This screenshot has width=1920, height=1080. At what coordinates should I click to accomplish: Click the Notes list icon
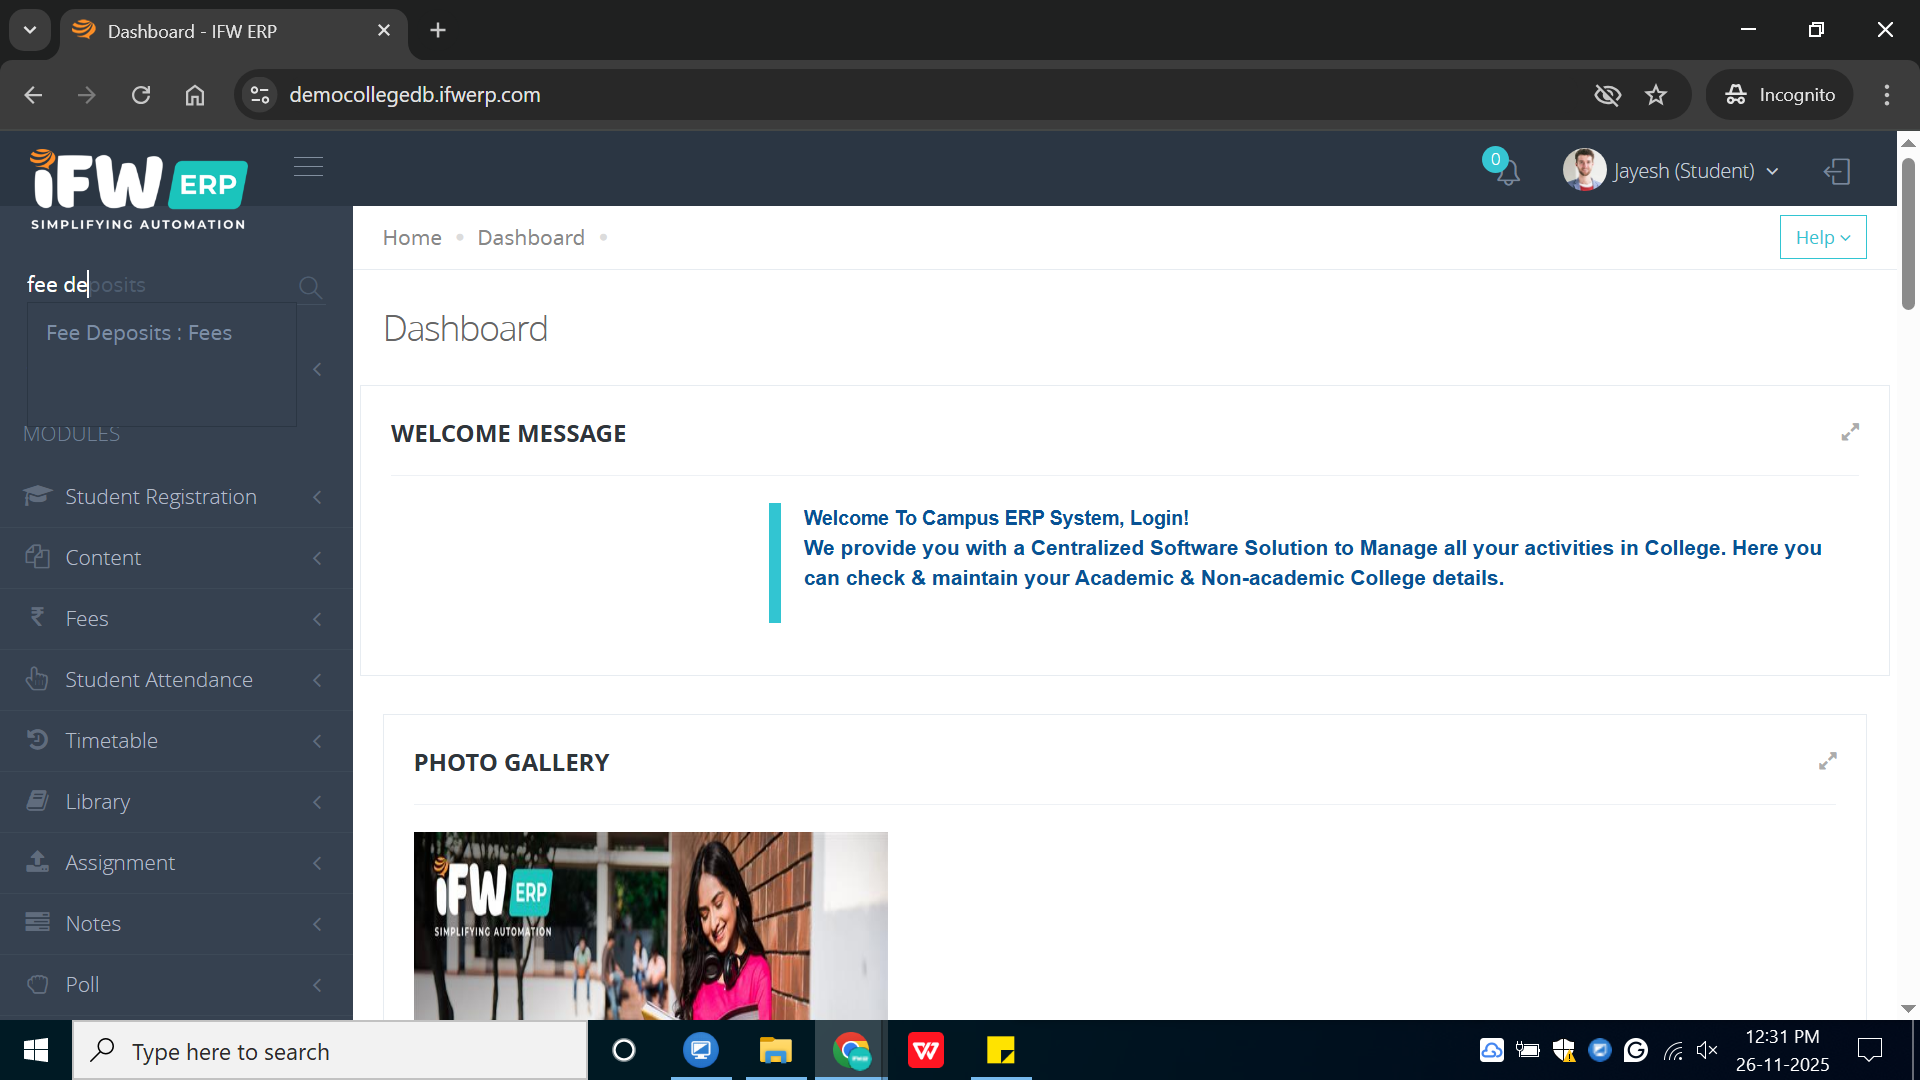click(x=38, y=922)
